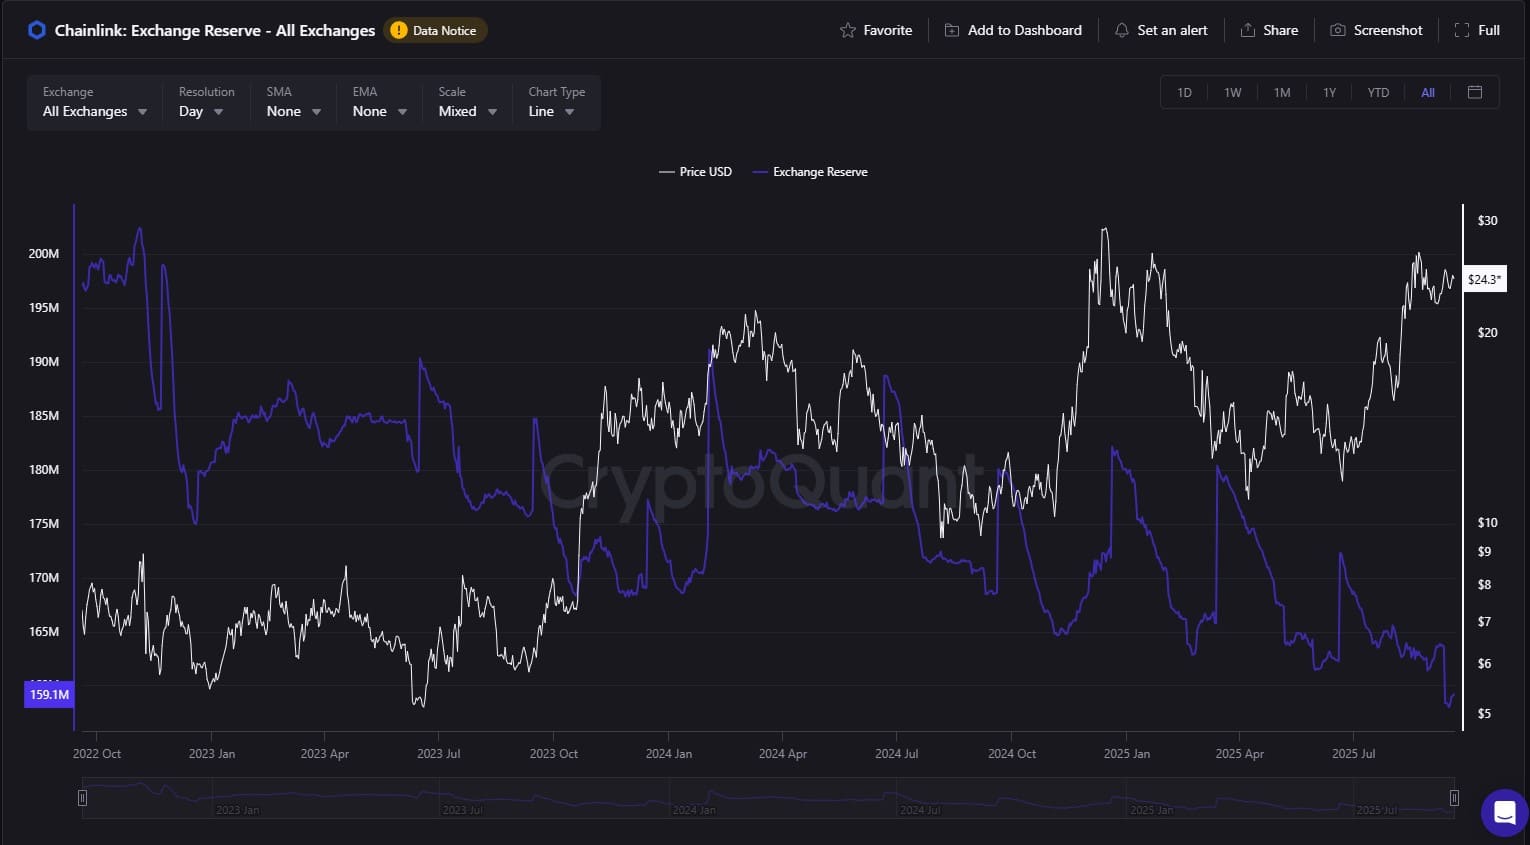1530x845 pixels.
Task: Open the Exchange All Exchanges dropdown
Action: (95, 102)
